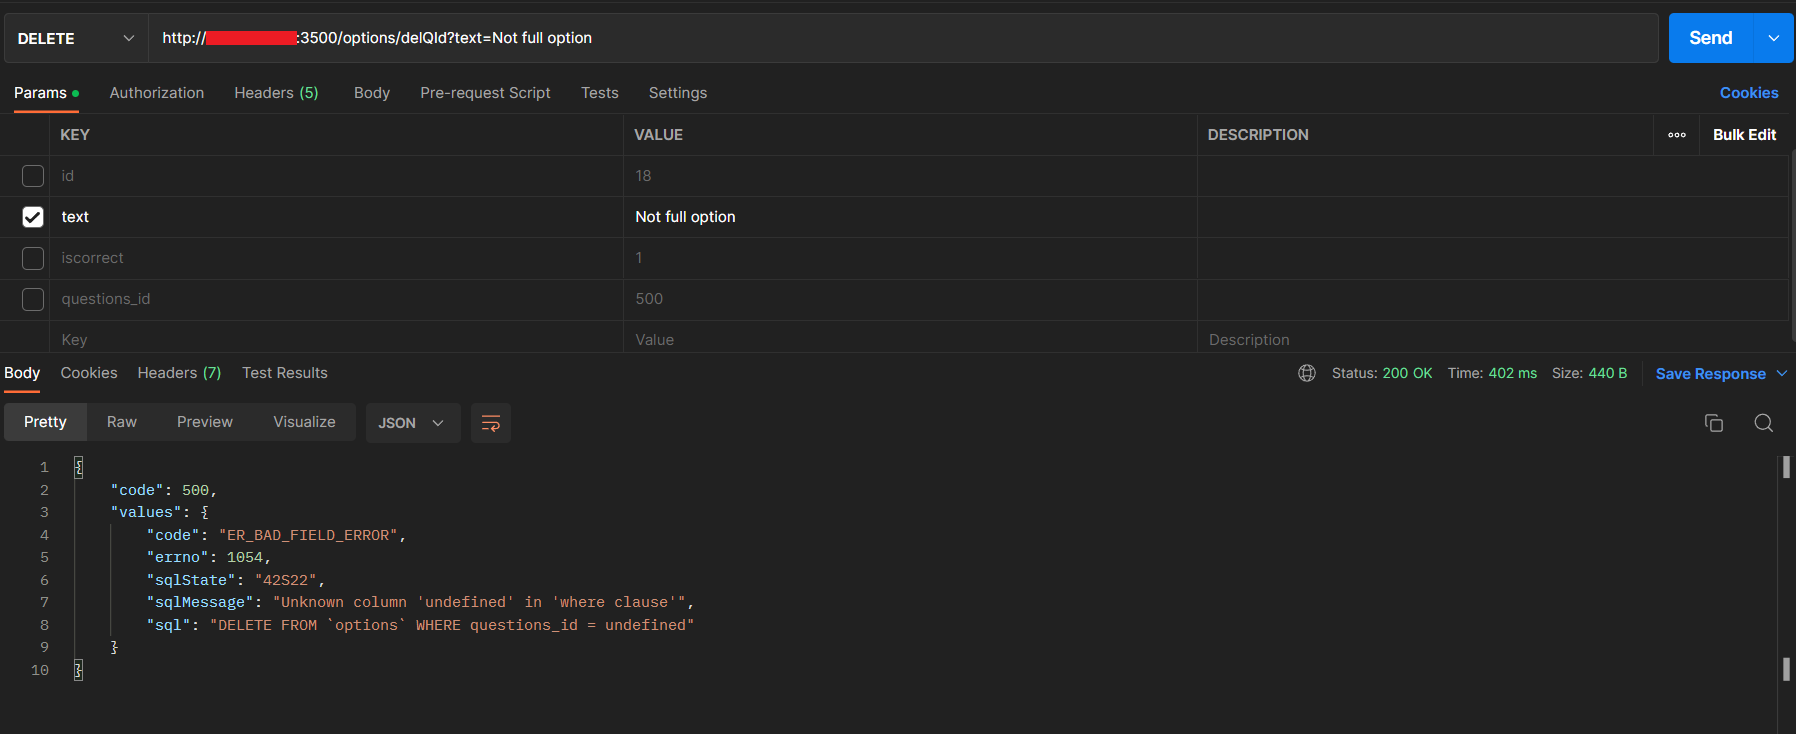Select the Pretty view
The image size is (1796, 734).
(x=45, y=422)
